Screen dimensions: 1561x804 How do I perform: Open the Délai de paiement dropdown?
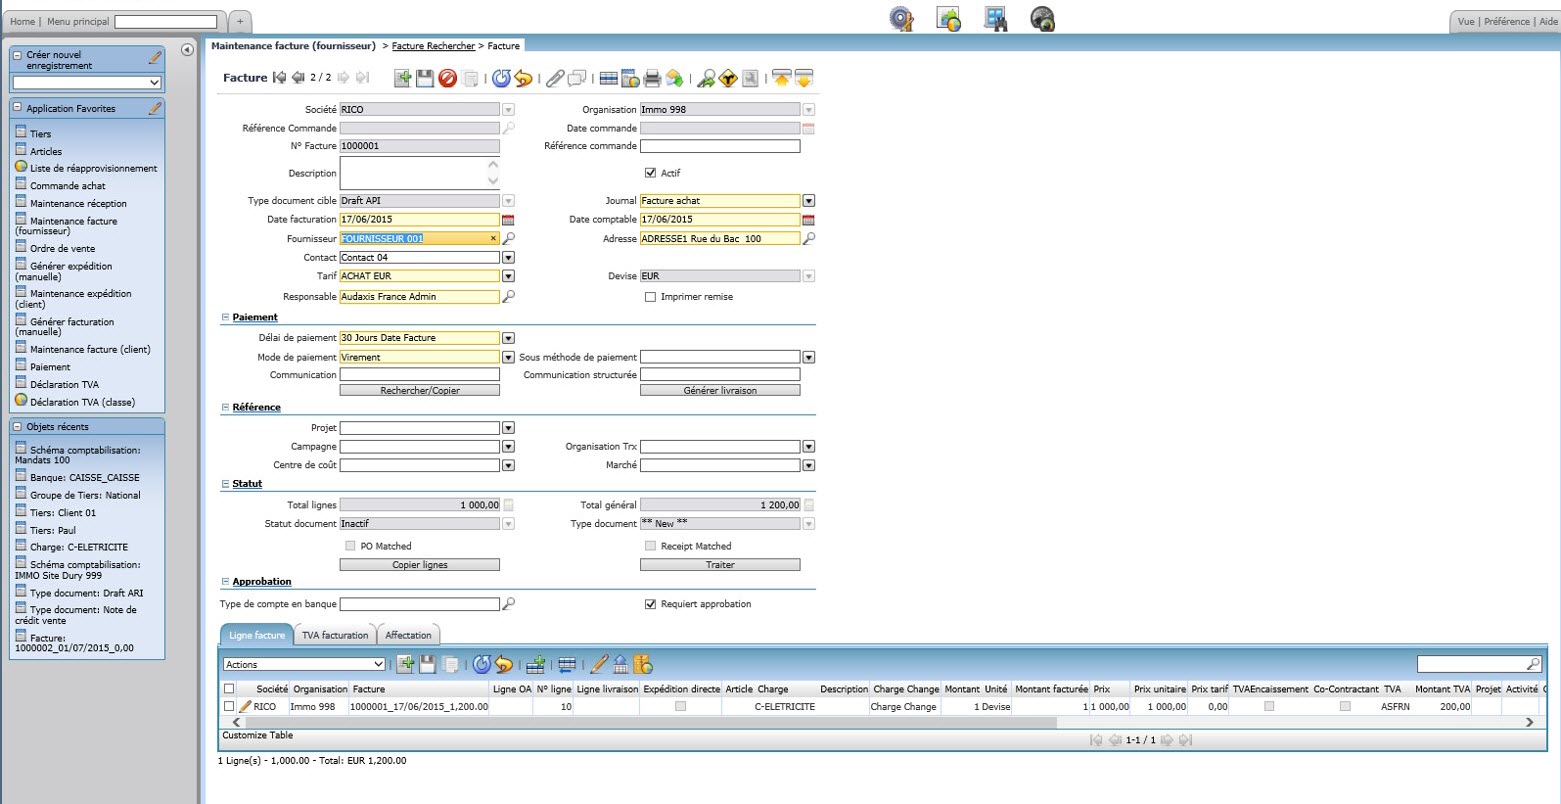tap(508, 338)
